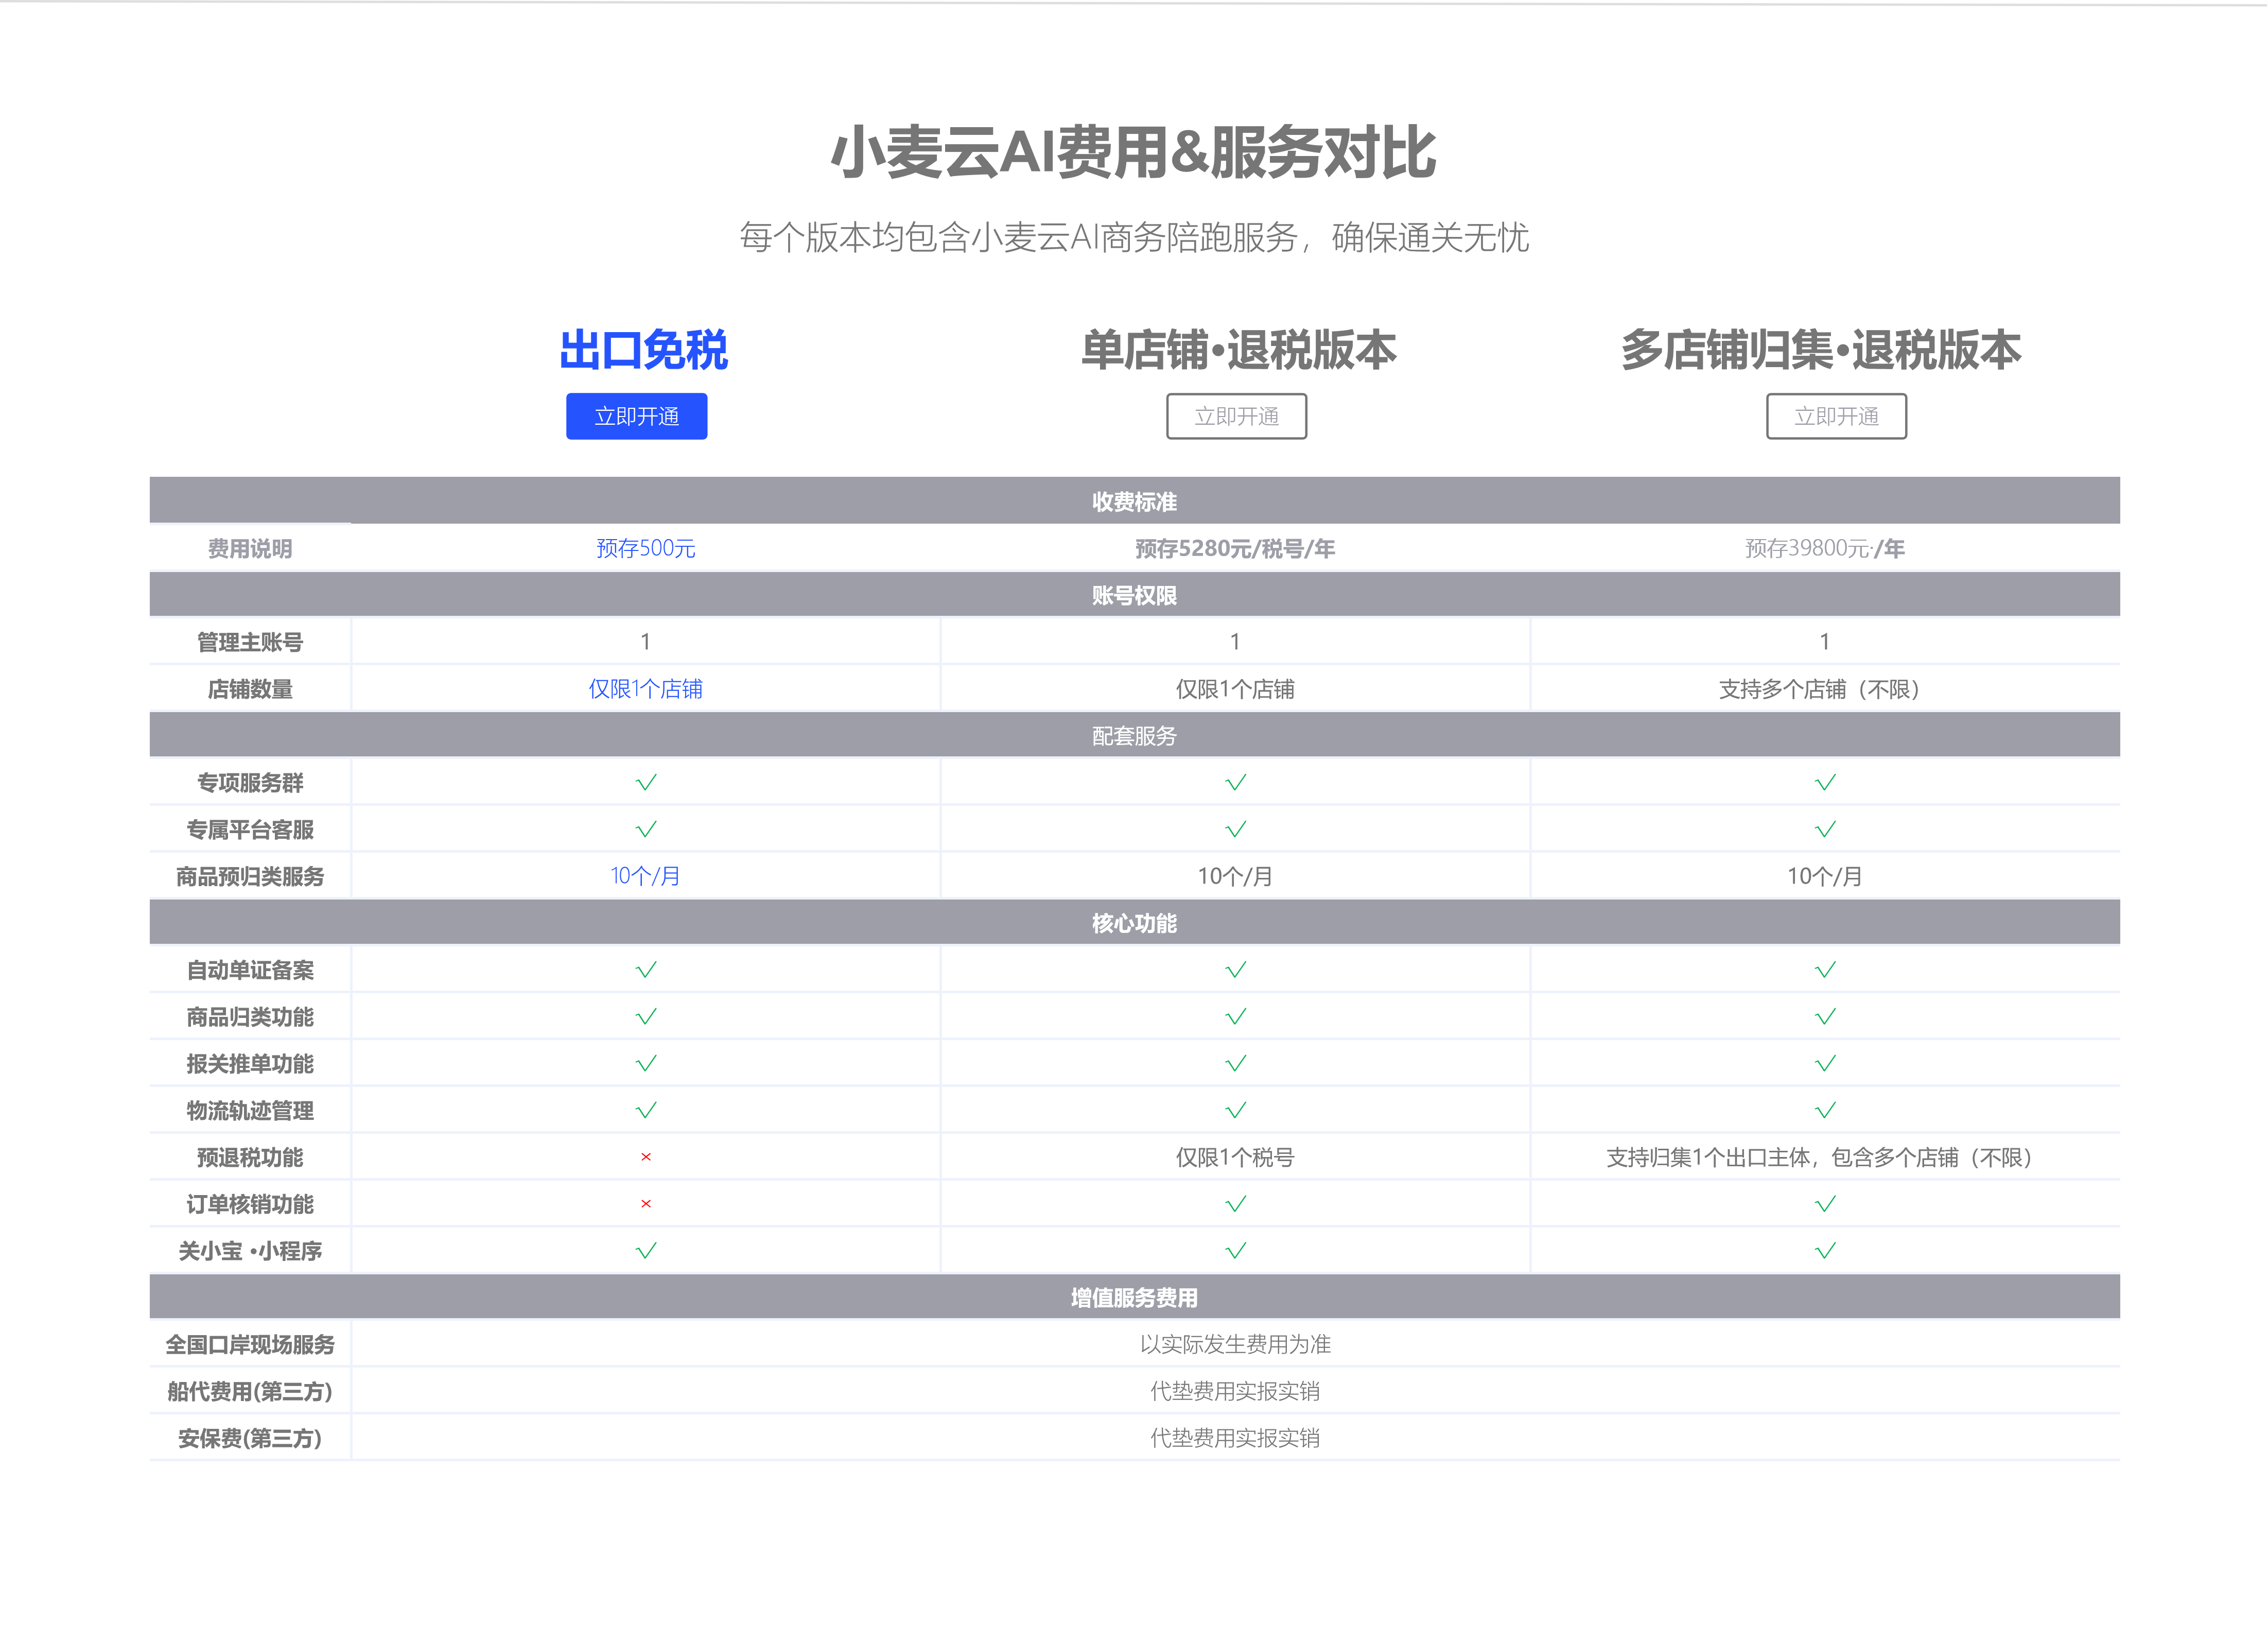The image size is (2268, 1642).
Task: Click 专属平台客服 checkmark in 多店铺 column
Action: 1825,829
